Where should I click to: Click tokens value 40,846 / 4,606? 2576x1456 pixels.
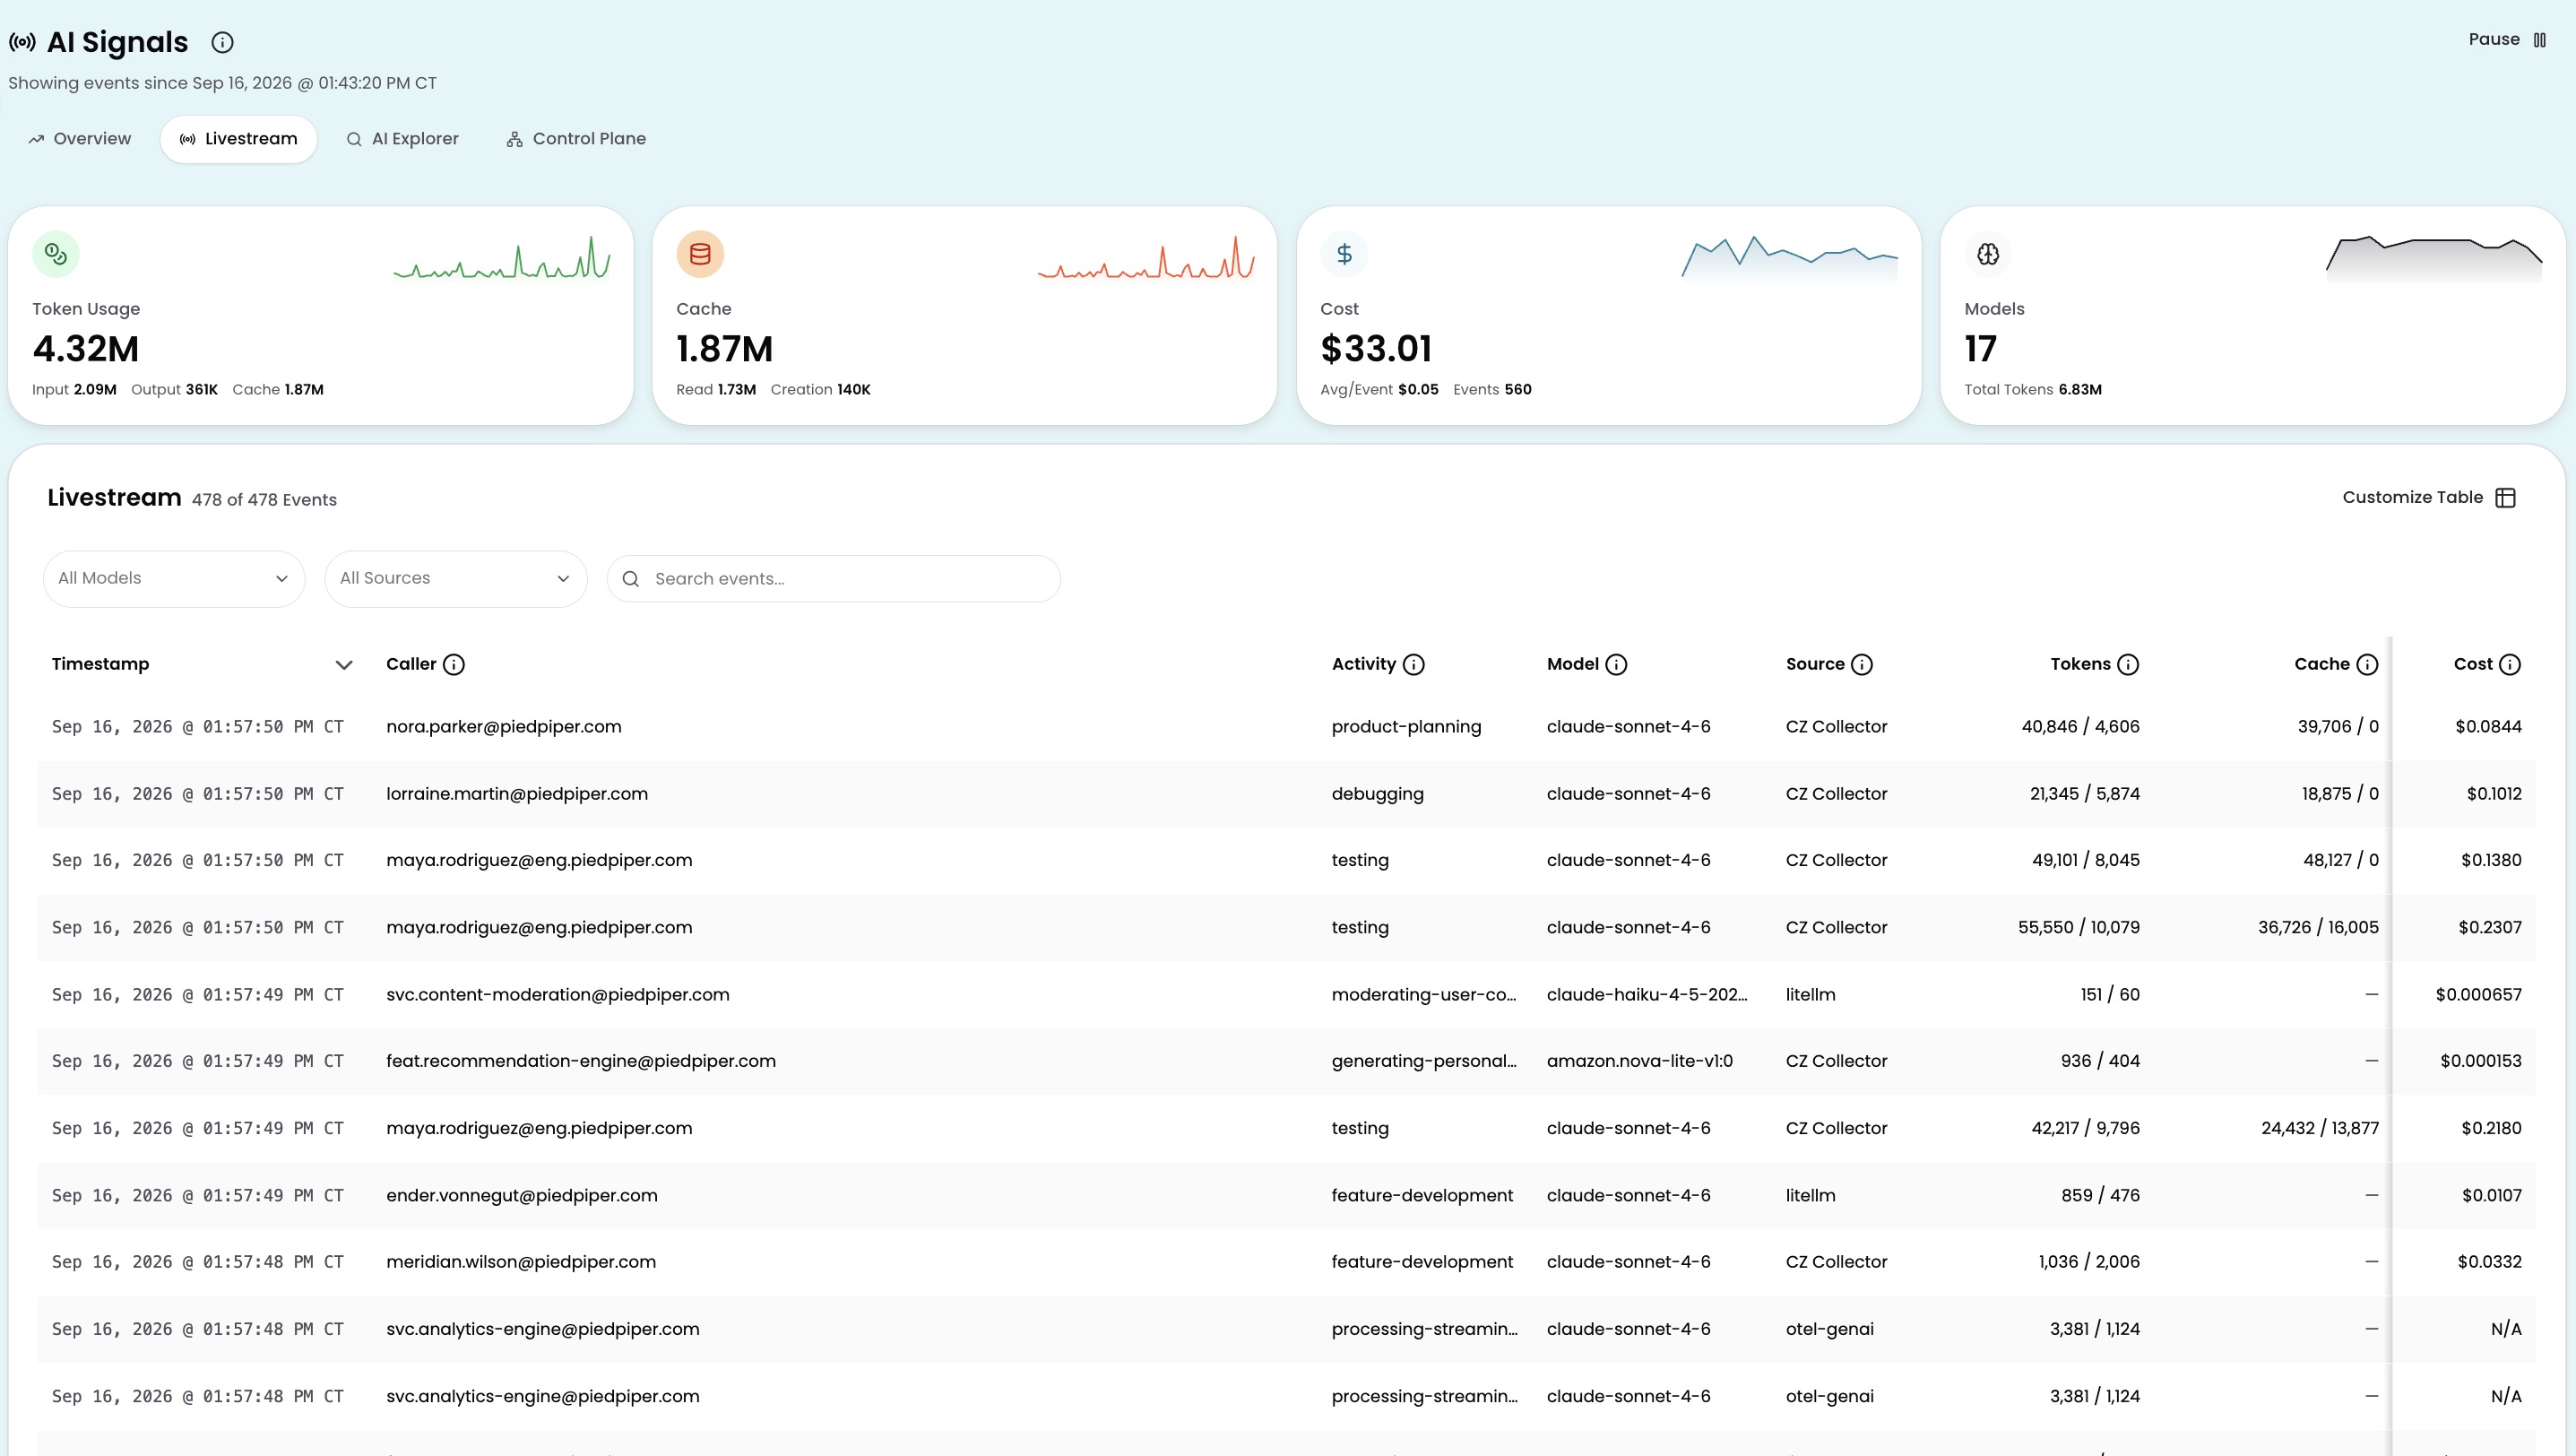(2080, 727)
